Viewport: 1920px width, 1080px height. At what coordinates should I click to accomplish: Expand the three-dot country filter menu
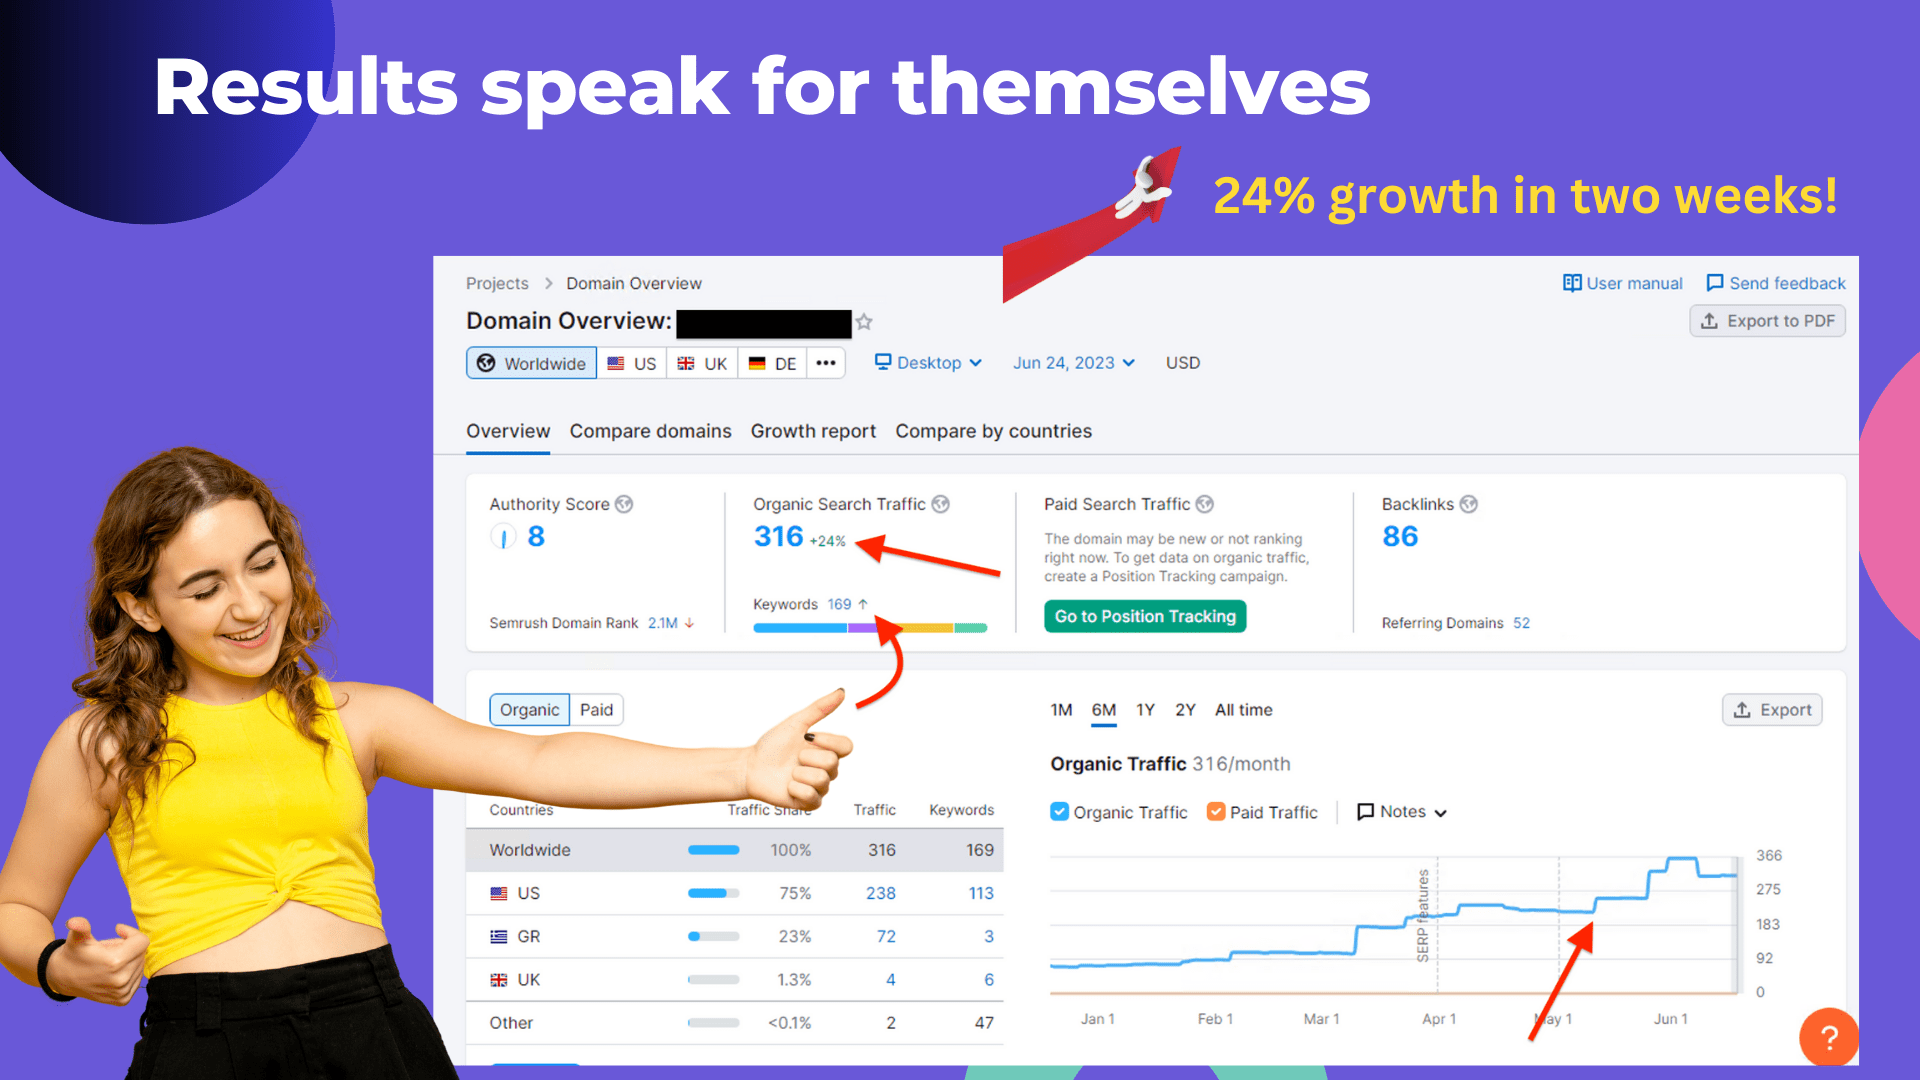point(824,363)
